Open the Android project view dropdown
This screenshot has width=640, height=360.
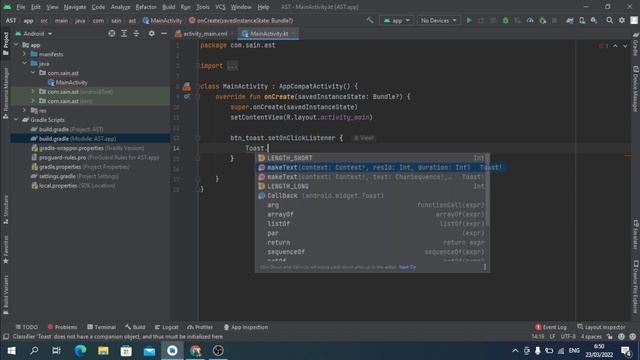34,33
